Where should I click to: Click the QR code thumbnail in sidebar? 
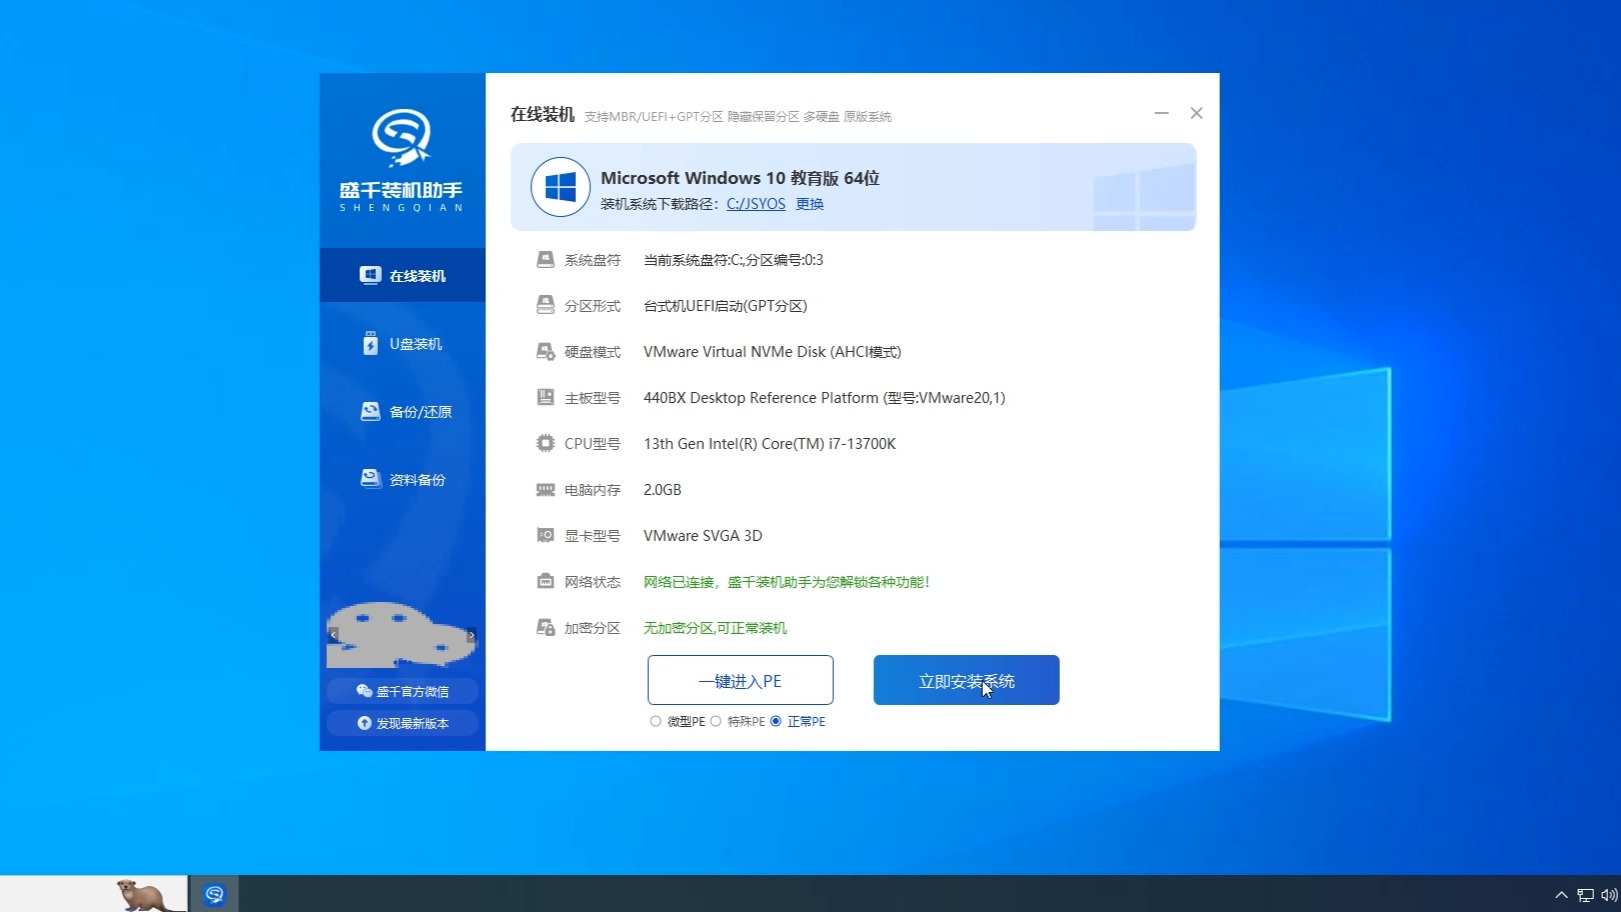[402, 635]
